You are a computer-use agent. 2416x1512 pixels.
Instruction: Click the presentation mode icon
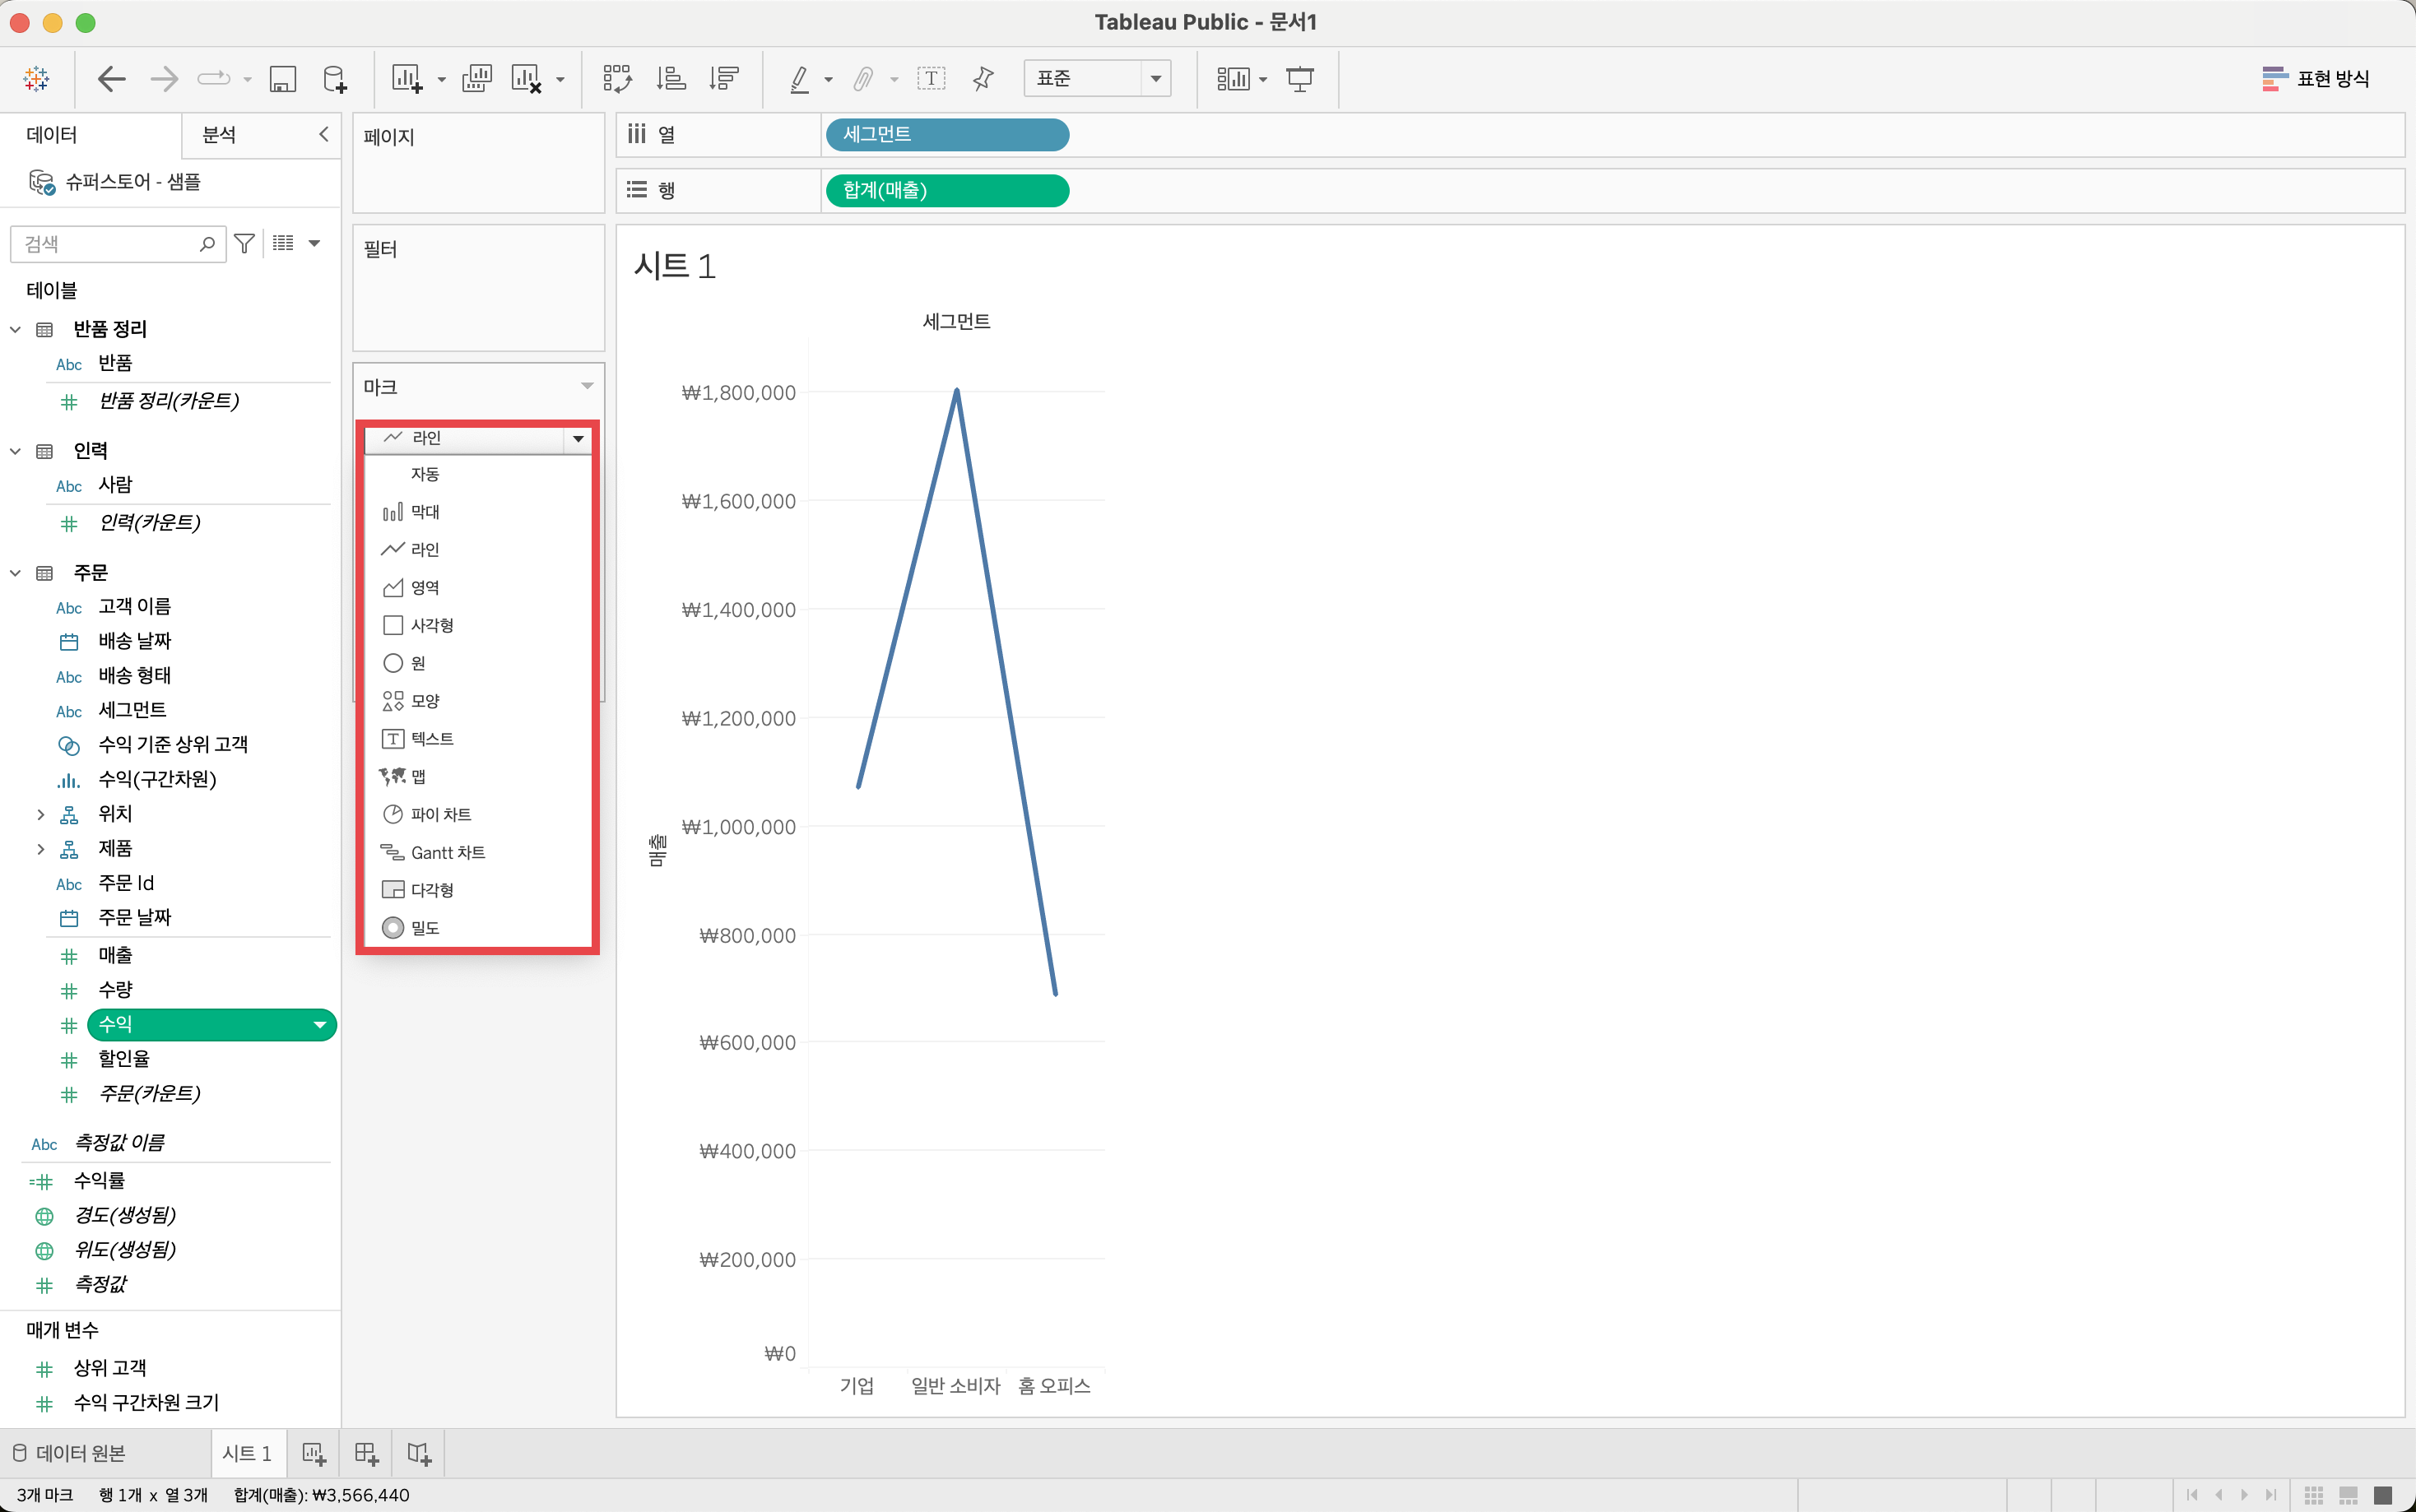tap(1299, 78)
